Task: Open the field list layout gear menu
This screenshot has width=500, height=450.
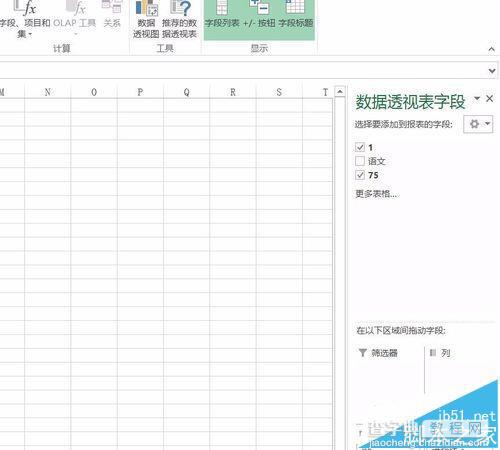Action: point(478,124)
